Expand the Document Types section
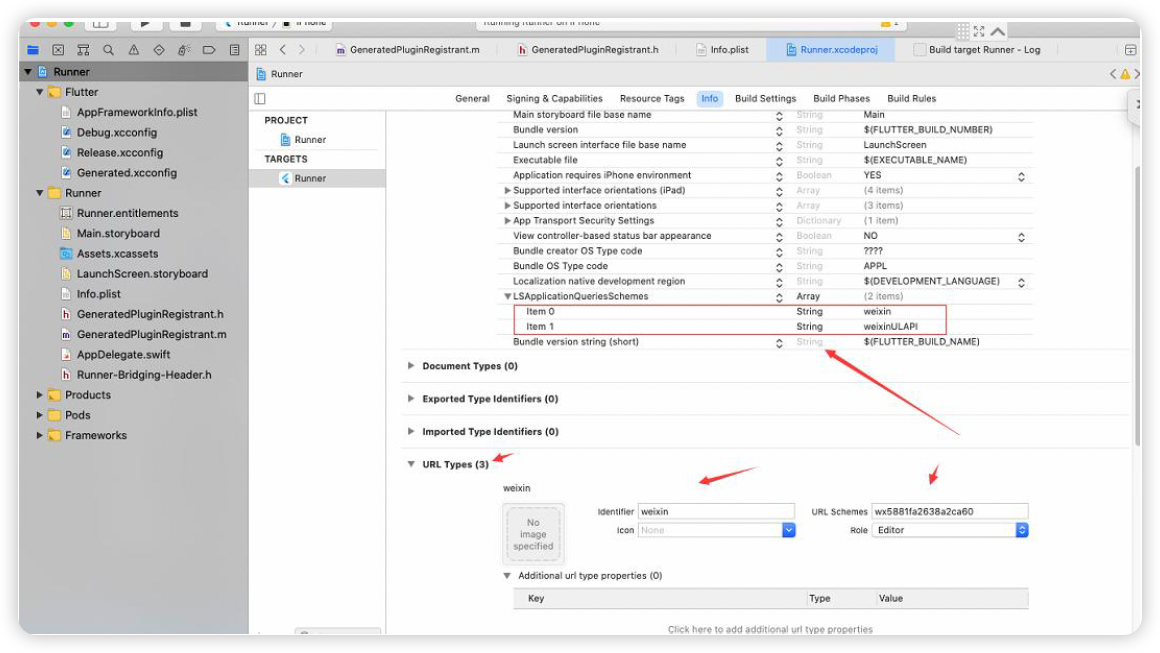 pyautogui.click(x=411, y=366)
